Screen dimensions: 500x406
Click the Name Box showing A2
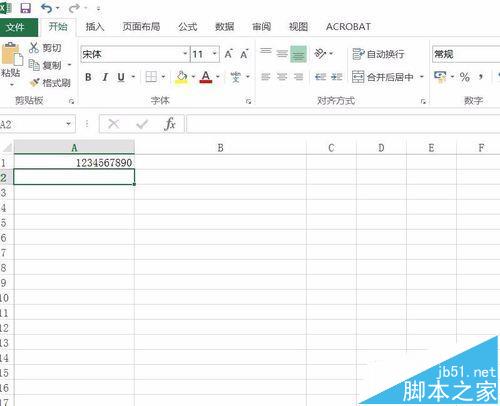(x=37, y=124)
